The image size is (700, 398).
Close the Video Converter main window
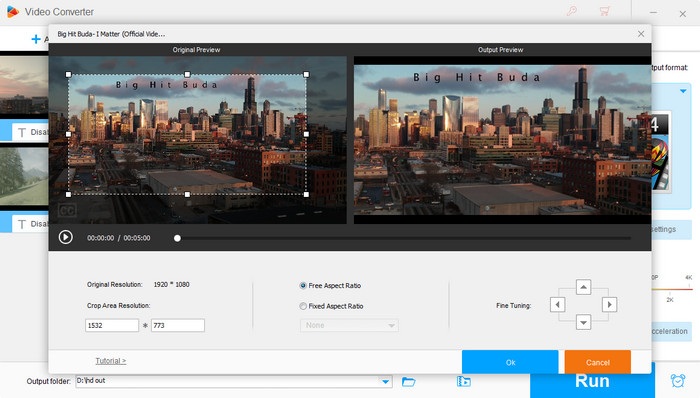click(683, 14)
